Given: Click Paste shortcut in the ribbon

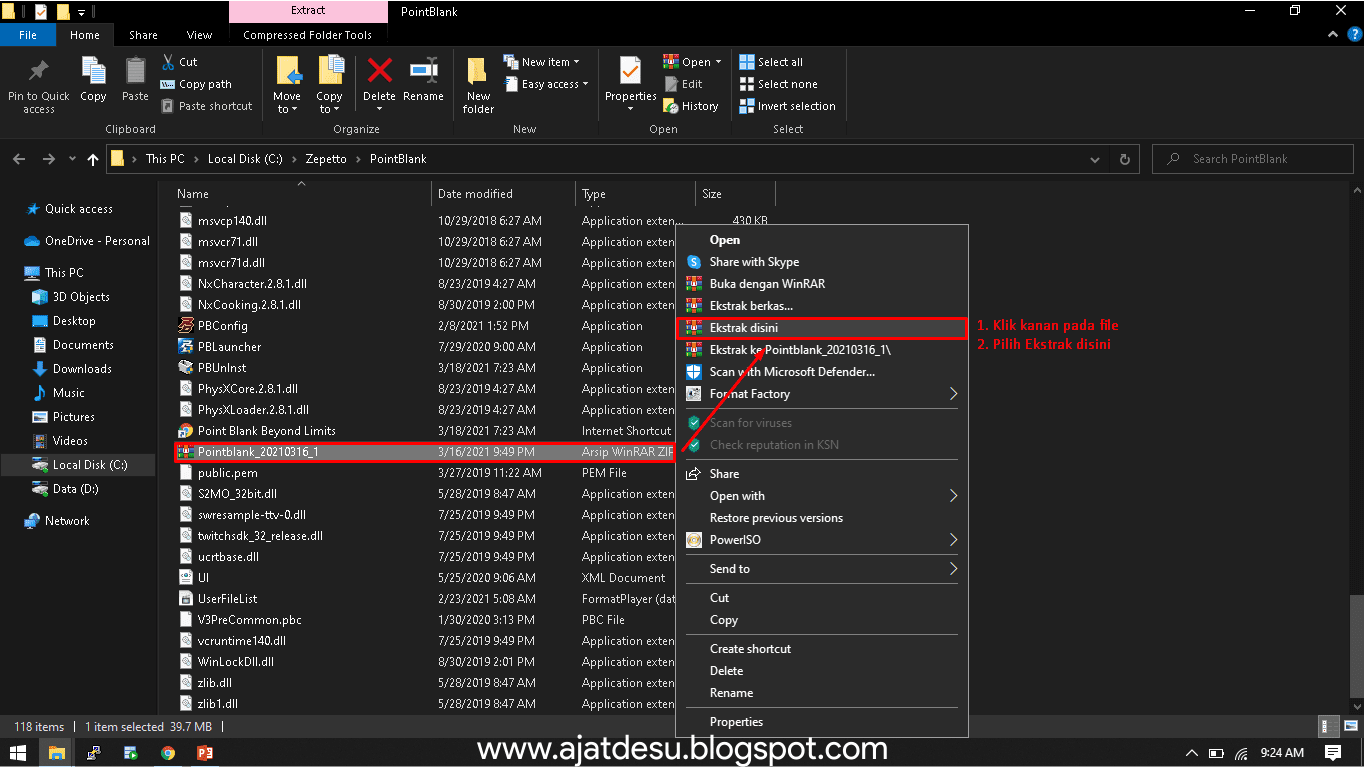Looking at the screenshot, I should click(x=206, y=106).
